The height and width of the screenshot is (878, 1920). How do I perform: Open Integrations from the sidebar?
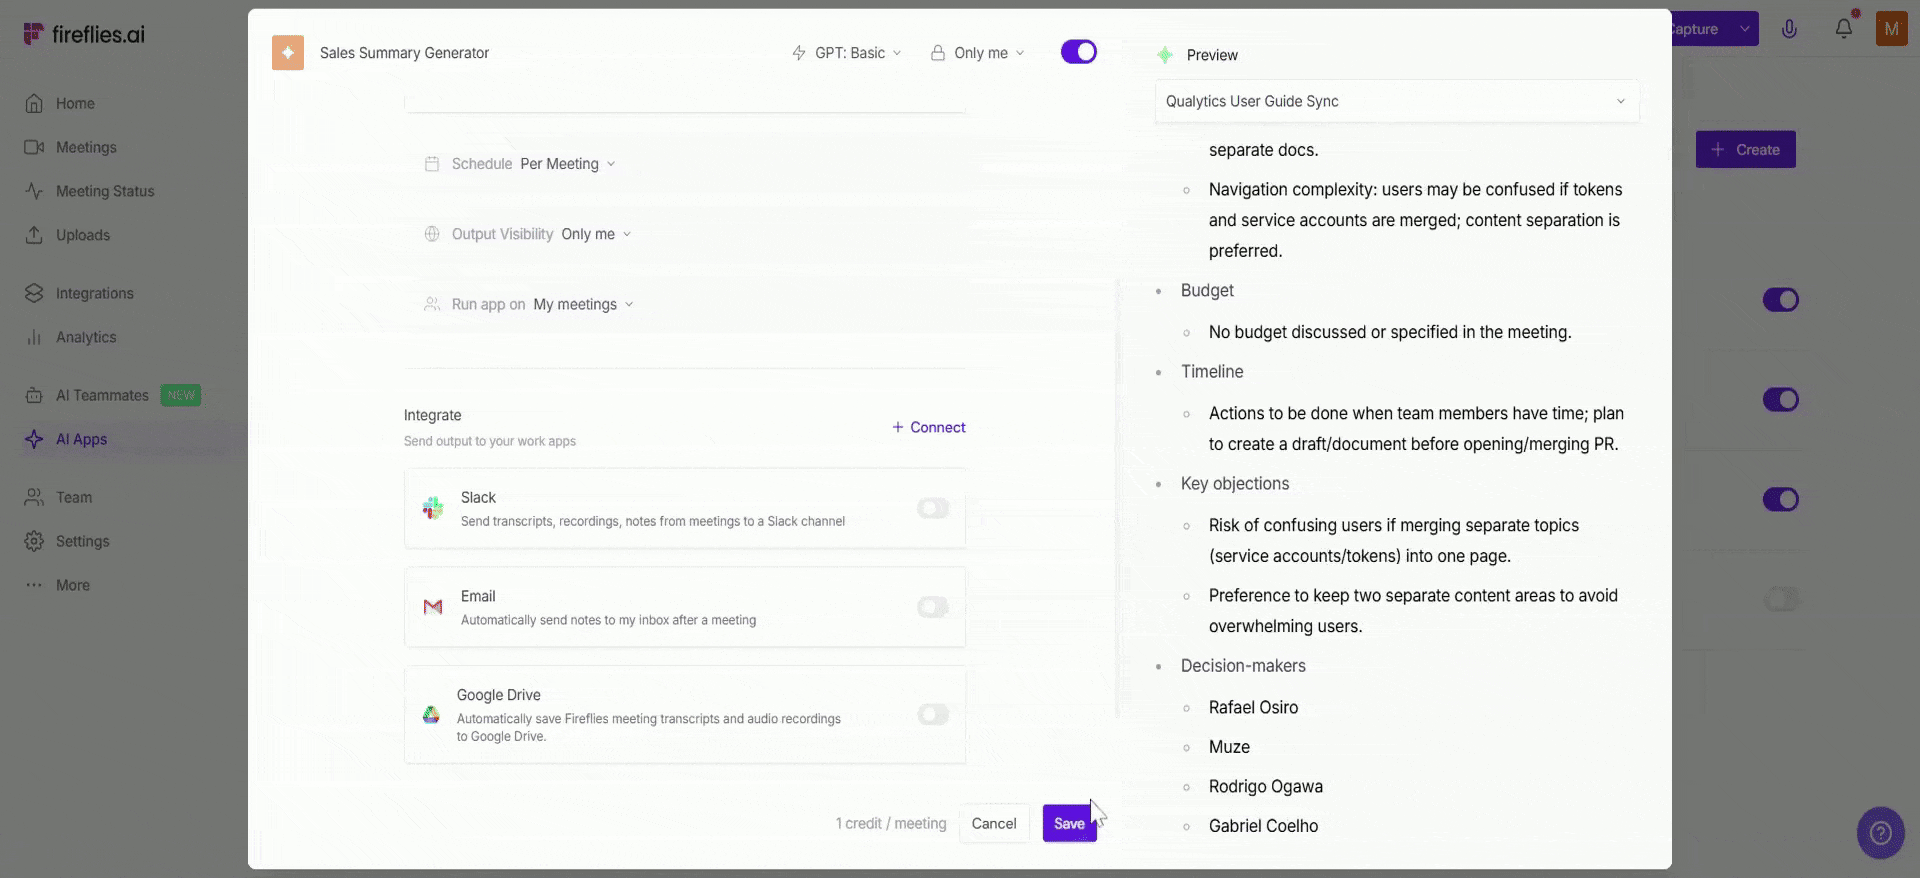94,293
